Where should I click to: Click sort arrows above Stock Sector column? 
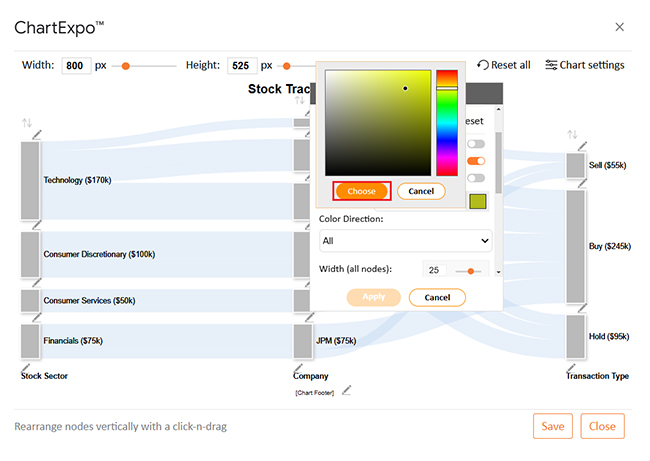27,123
